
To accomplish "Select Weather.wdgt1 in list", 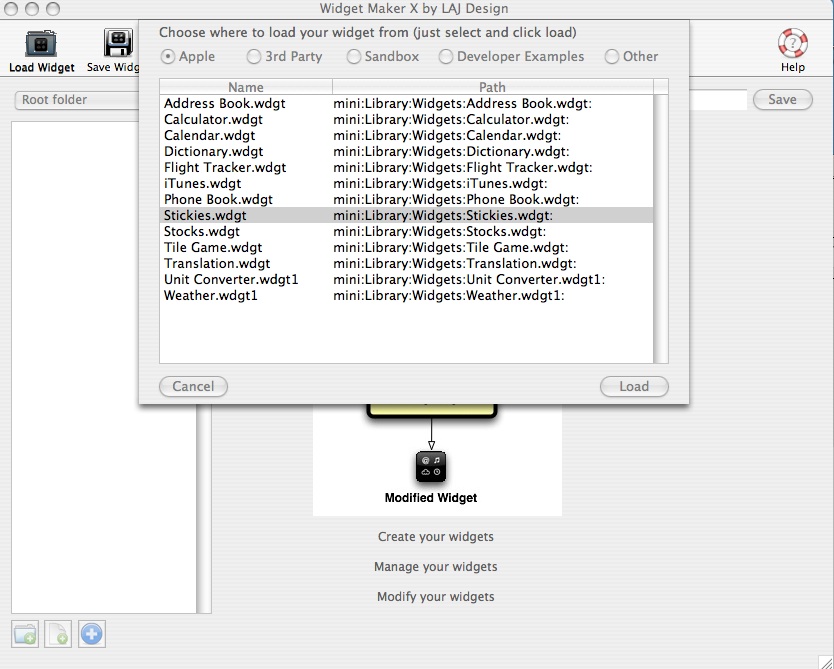I will coord(406,295).
